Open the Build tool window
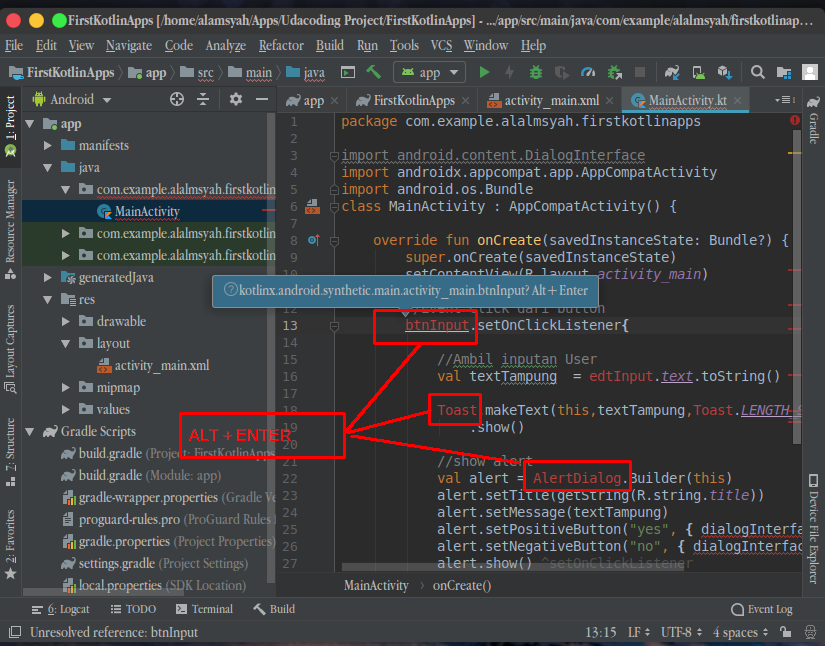Image resolution: width=825 pixels, height=646 pixels. tap(274, 609)
